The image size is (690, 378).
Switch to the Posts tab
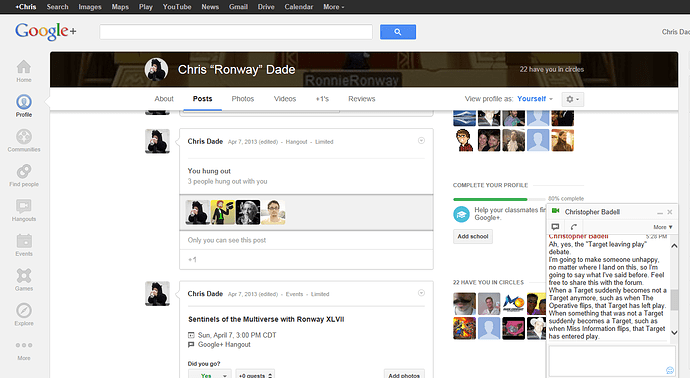tap(202, 99)
